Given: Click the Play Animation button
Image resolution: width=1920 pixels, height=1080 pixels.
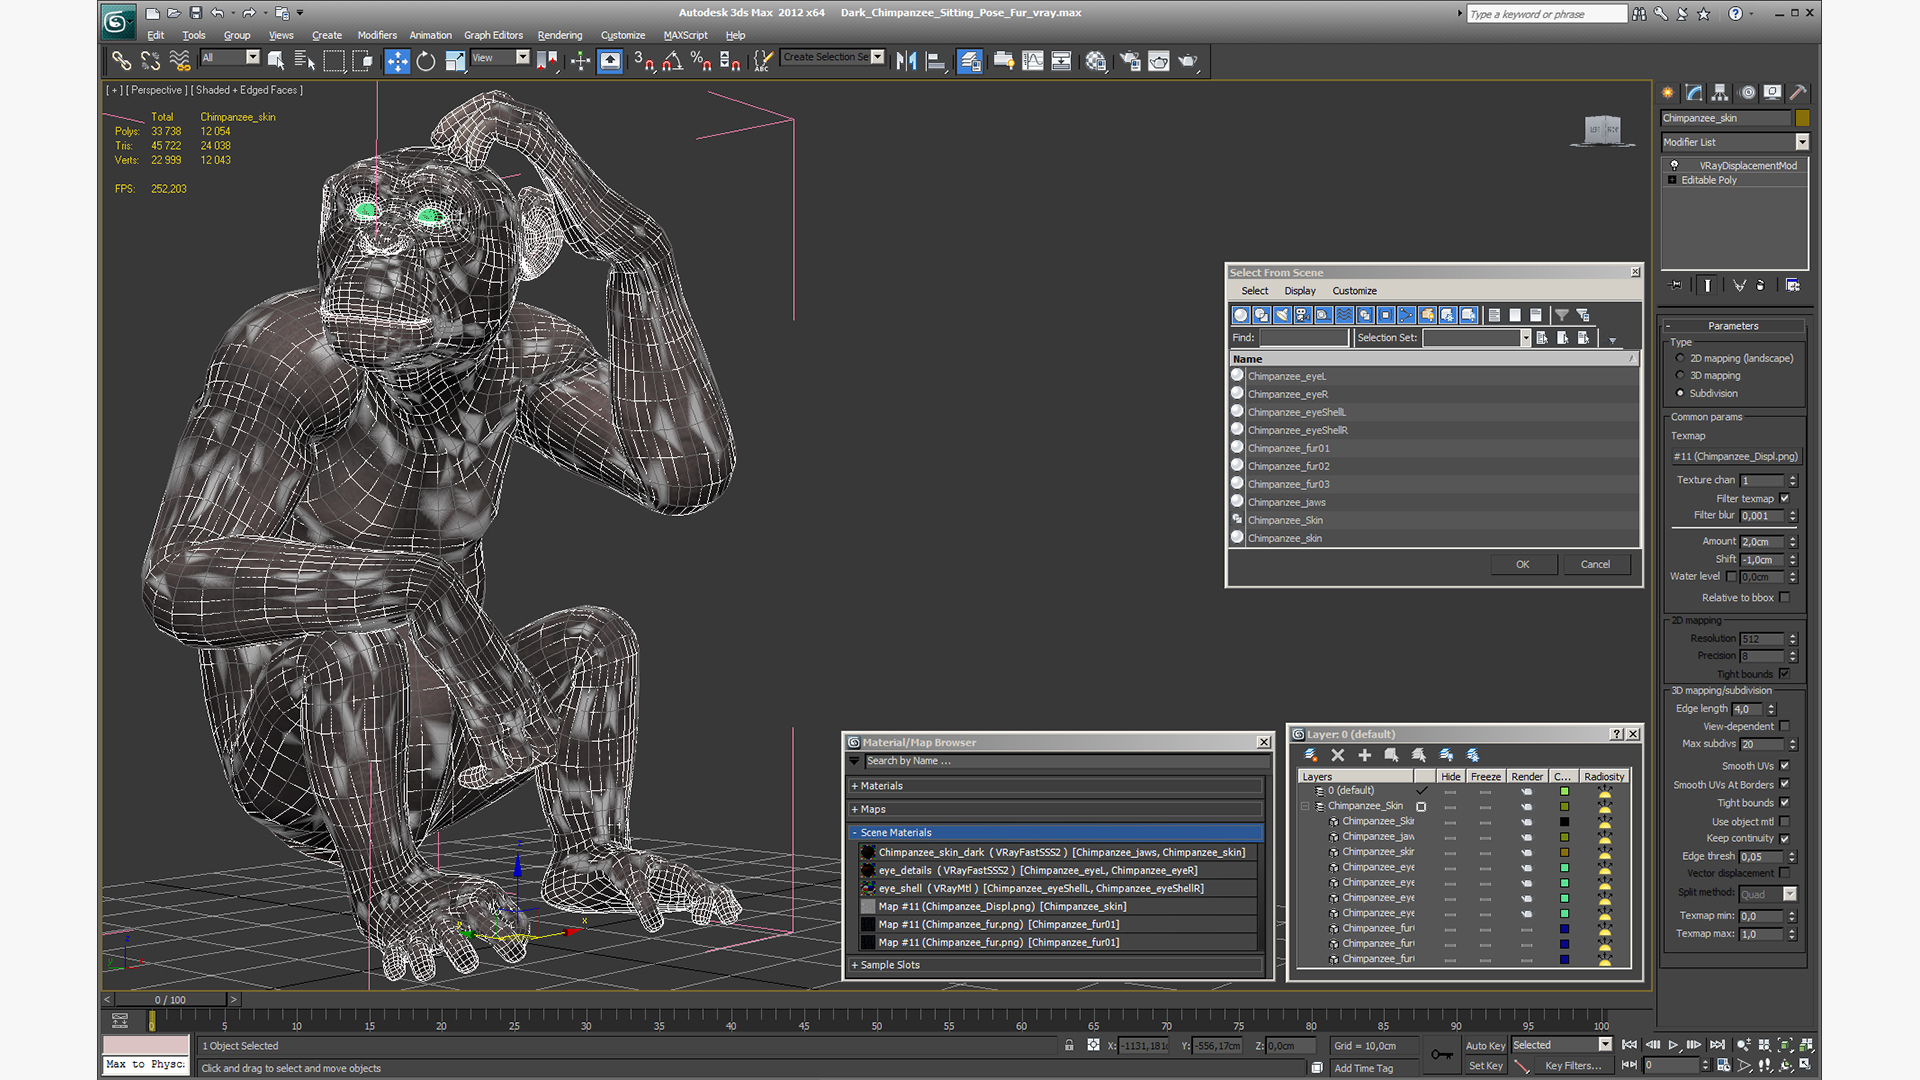Looking at the screenshot, I should pyautogui.click(x=1673, y=1045).
